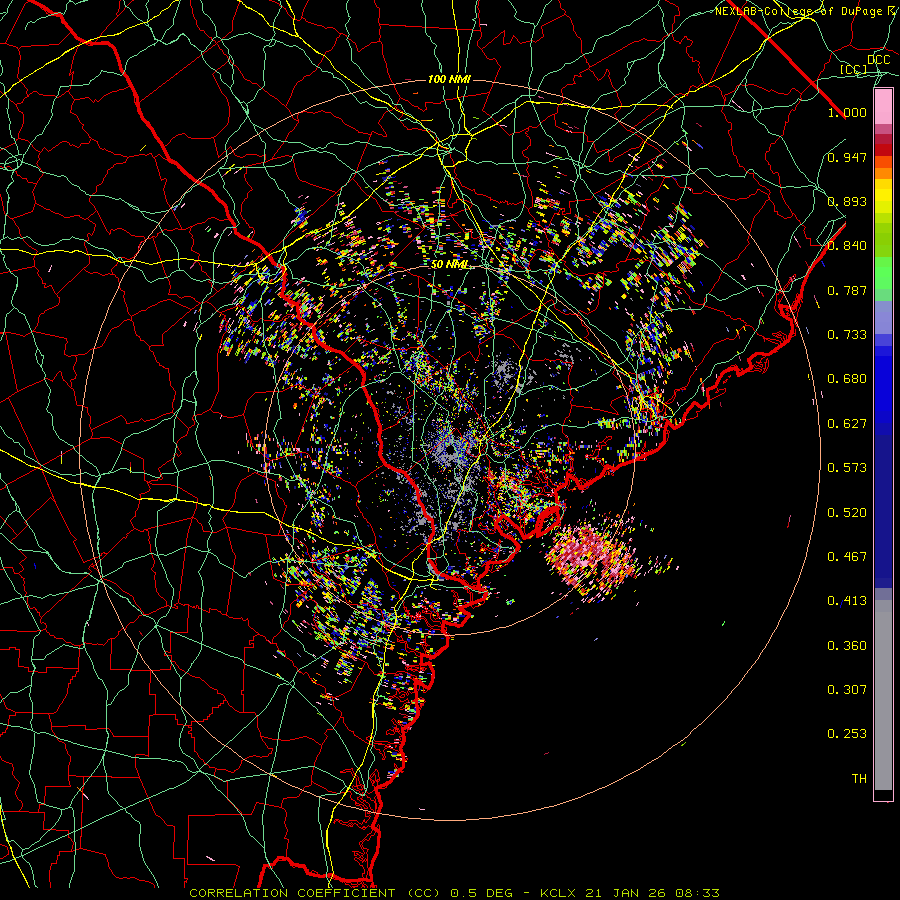Select the 0.733 legend value
This screenshot has height=900, width=900.
tap(847, 334)
